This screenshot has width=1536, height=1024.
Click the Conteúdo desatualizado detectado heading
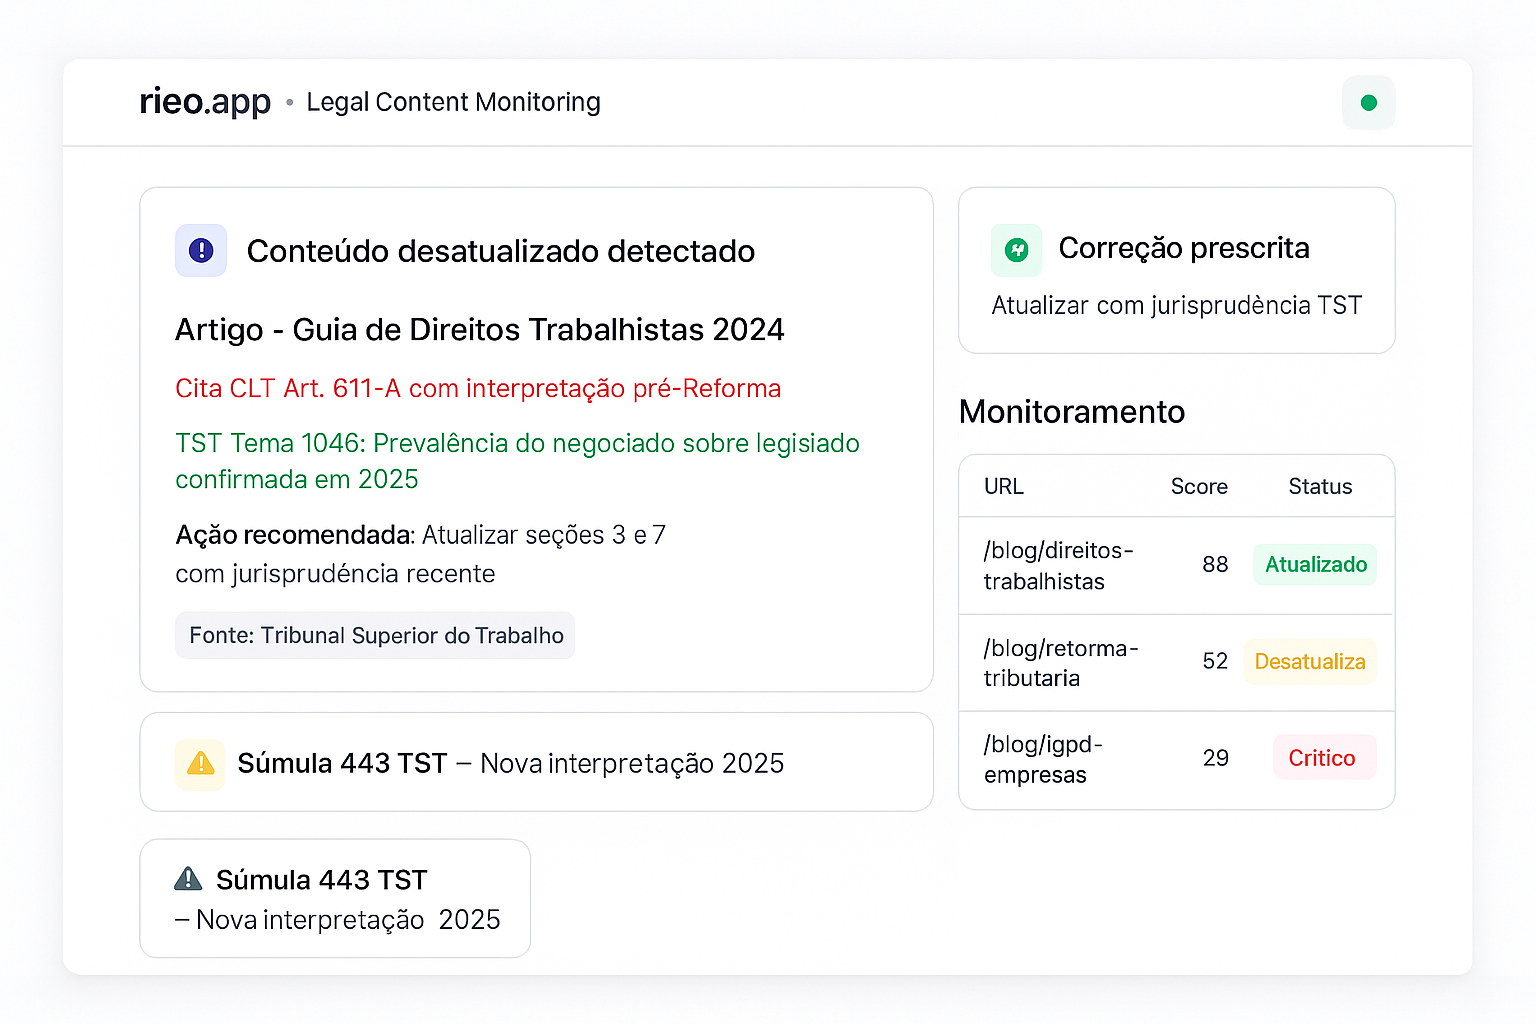coord(501,251)
